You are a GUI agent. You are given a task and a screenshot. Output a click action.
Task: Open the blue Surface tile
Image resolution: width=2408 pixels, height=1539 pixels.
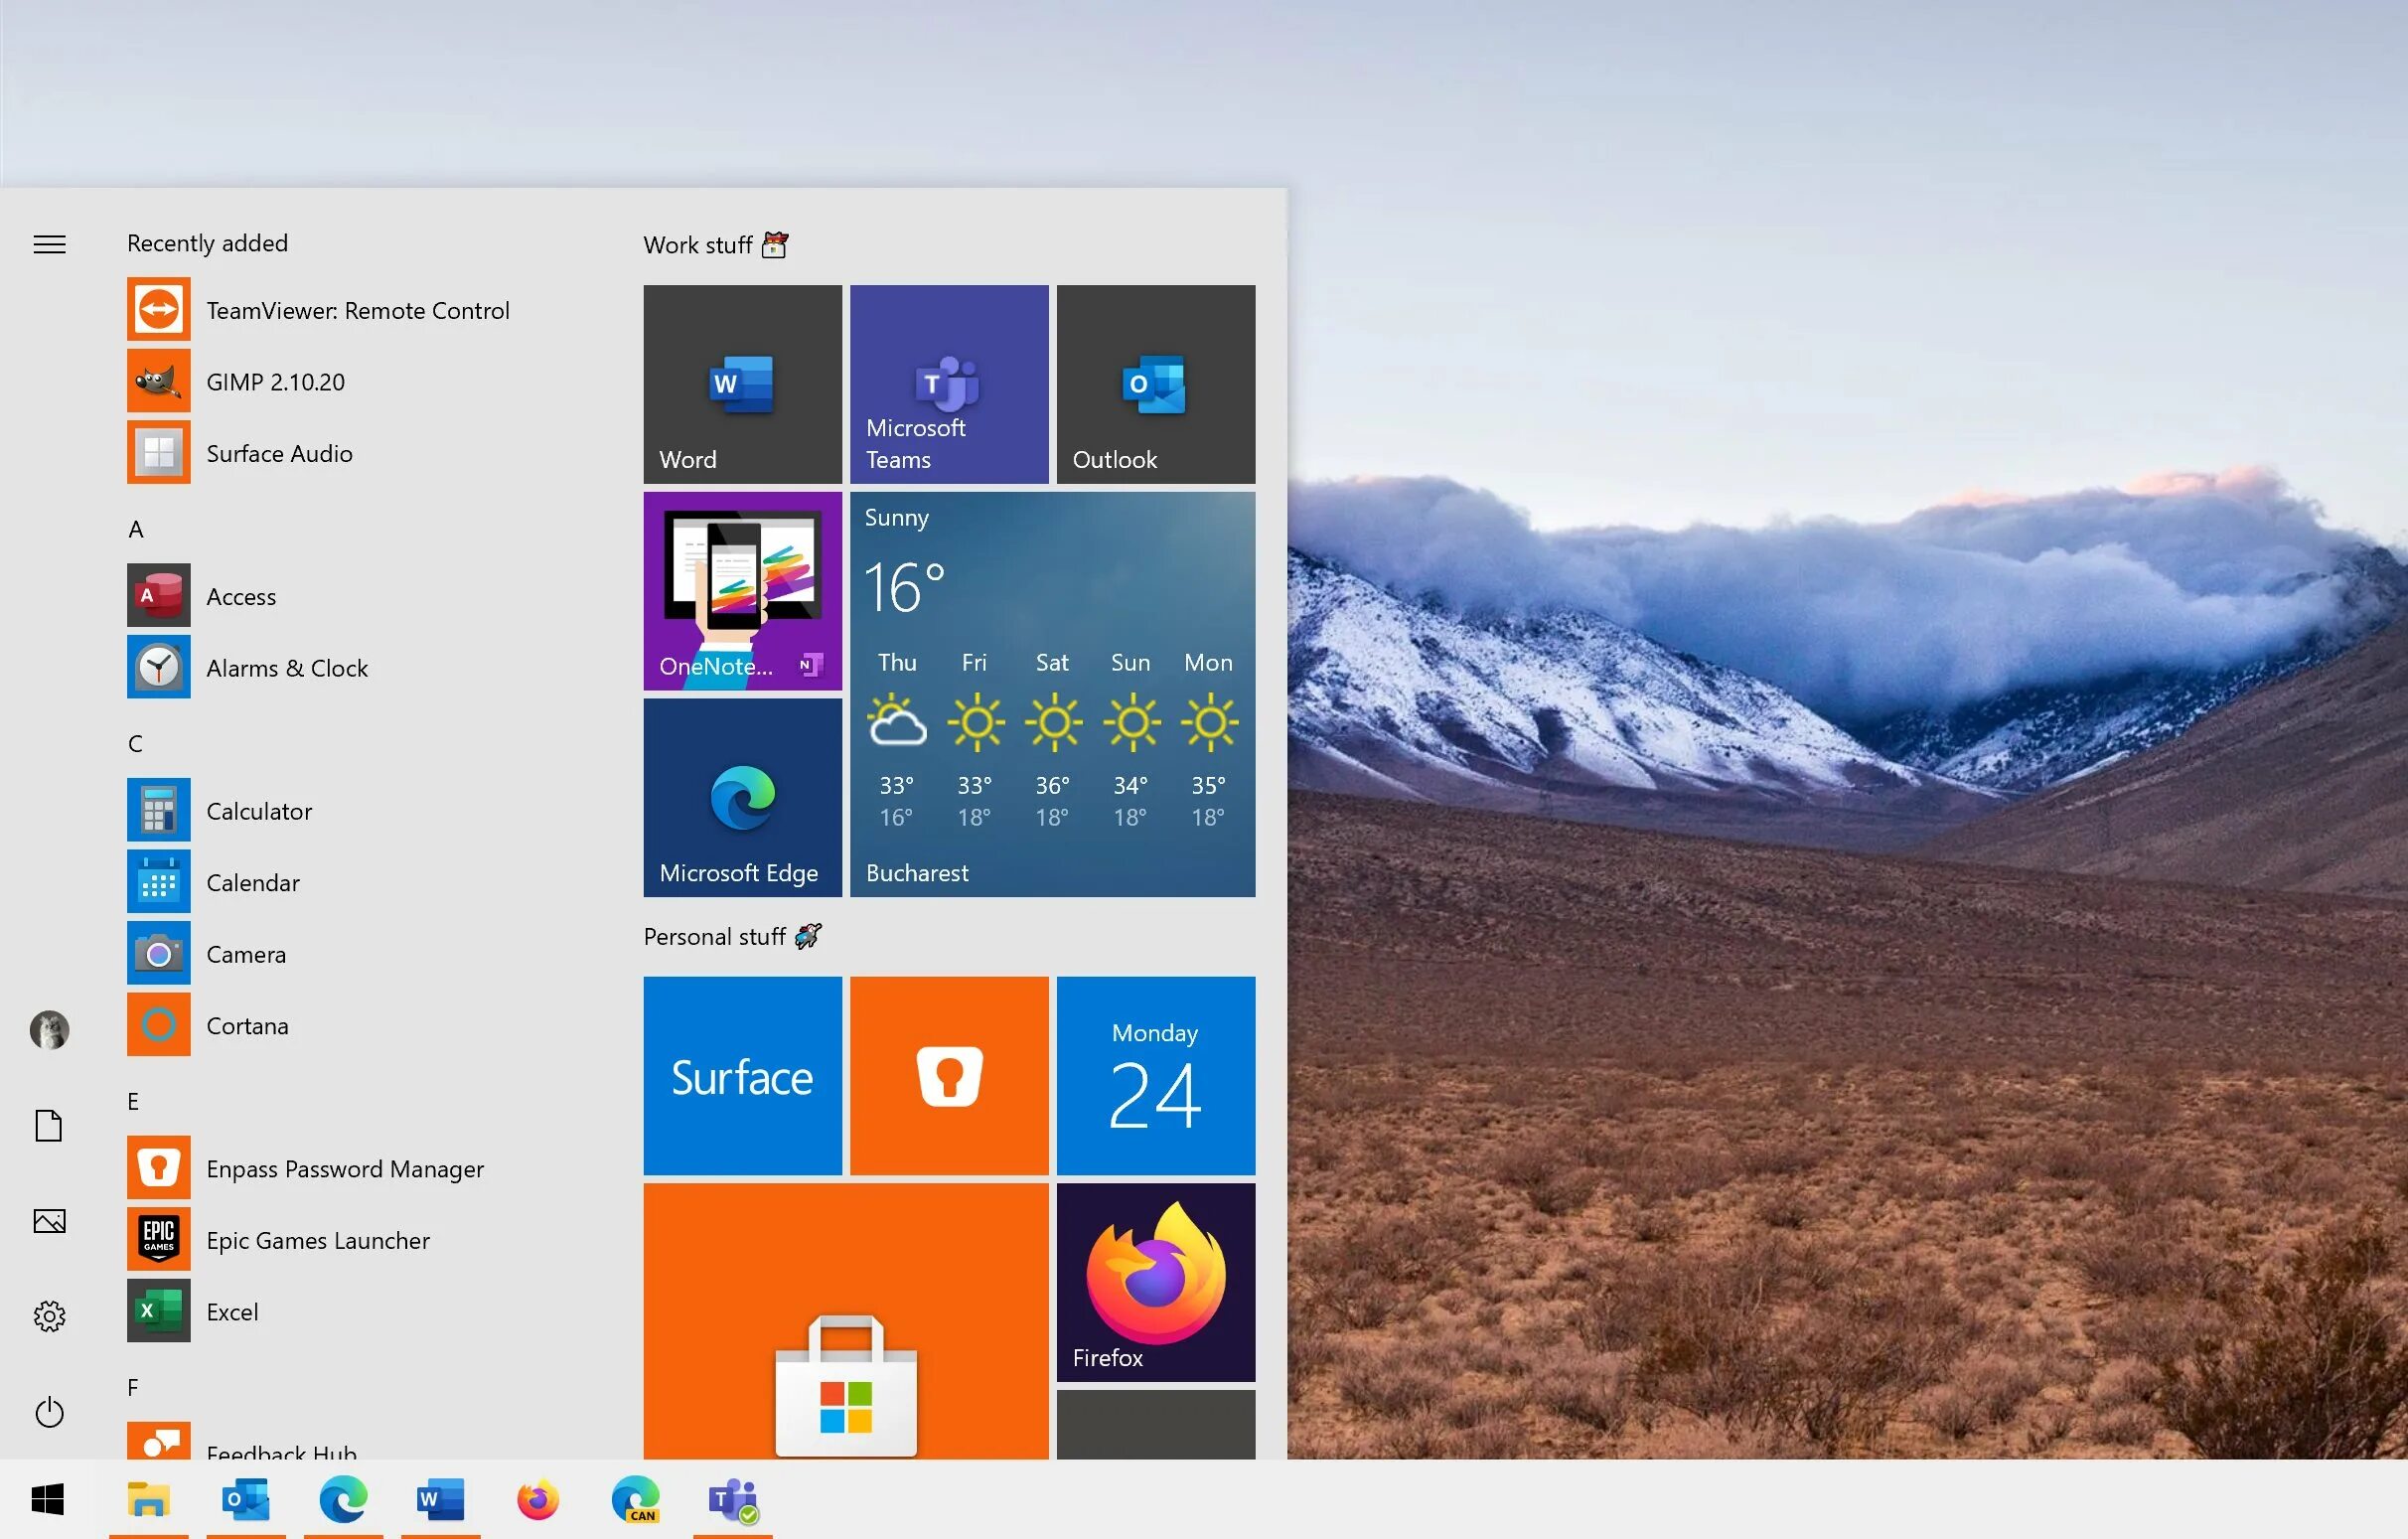742,1075
